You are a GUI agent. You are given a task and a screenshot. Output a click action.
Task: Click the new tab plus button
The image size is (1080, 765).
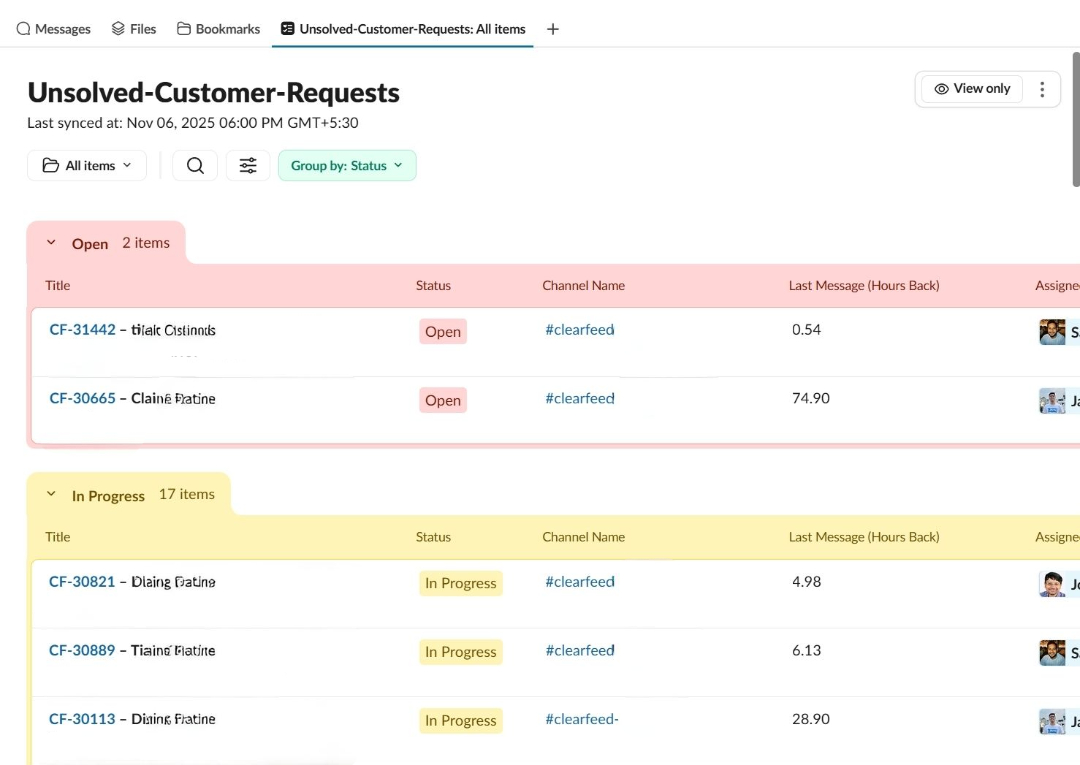tap(553, 29)
